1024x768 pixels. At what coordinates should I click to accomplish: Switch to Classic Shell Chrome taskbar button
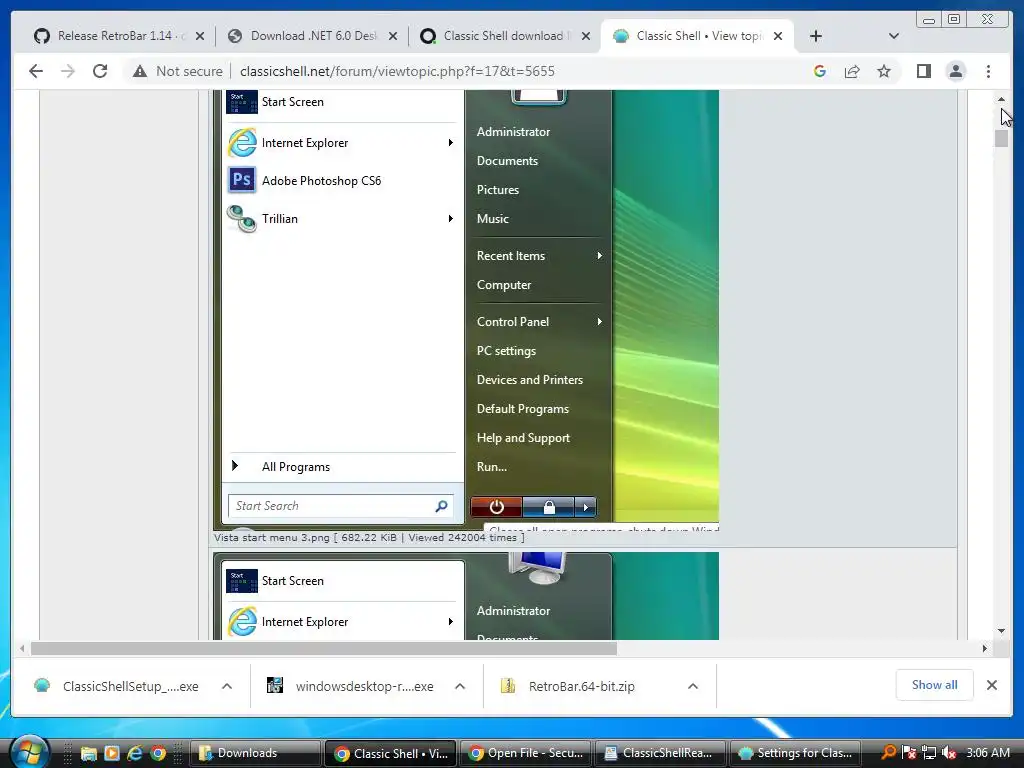click(391, 754)
